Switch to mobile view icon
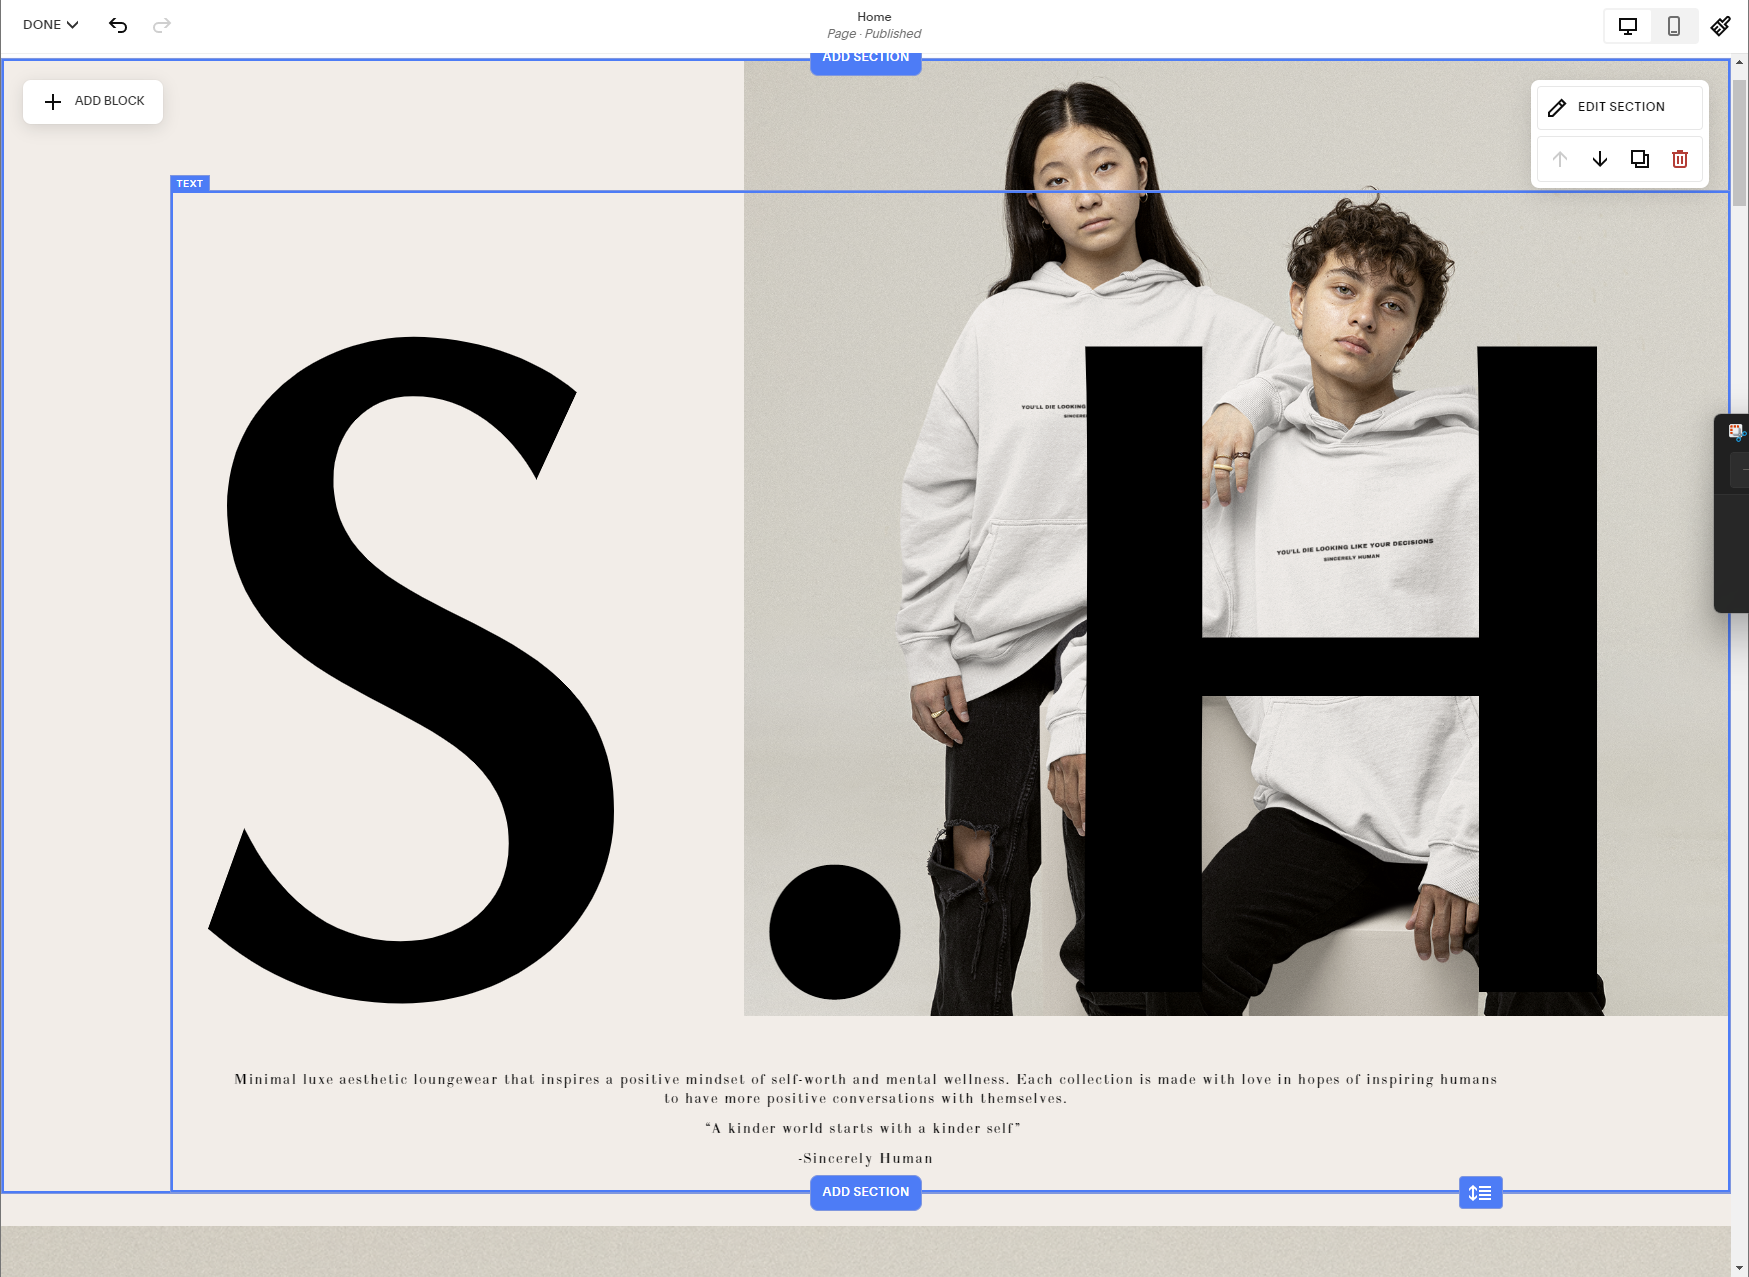 tap(1674, 26)
